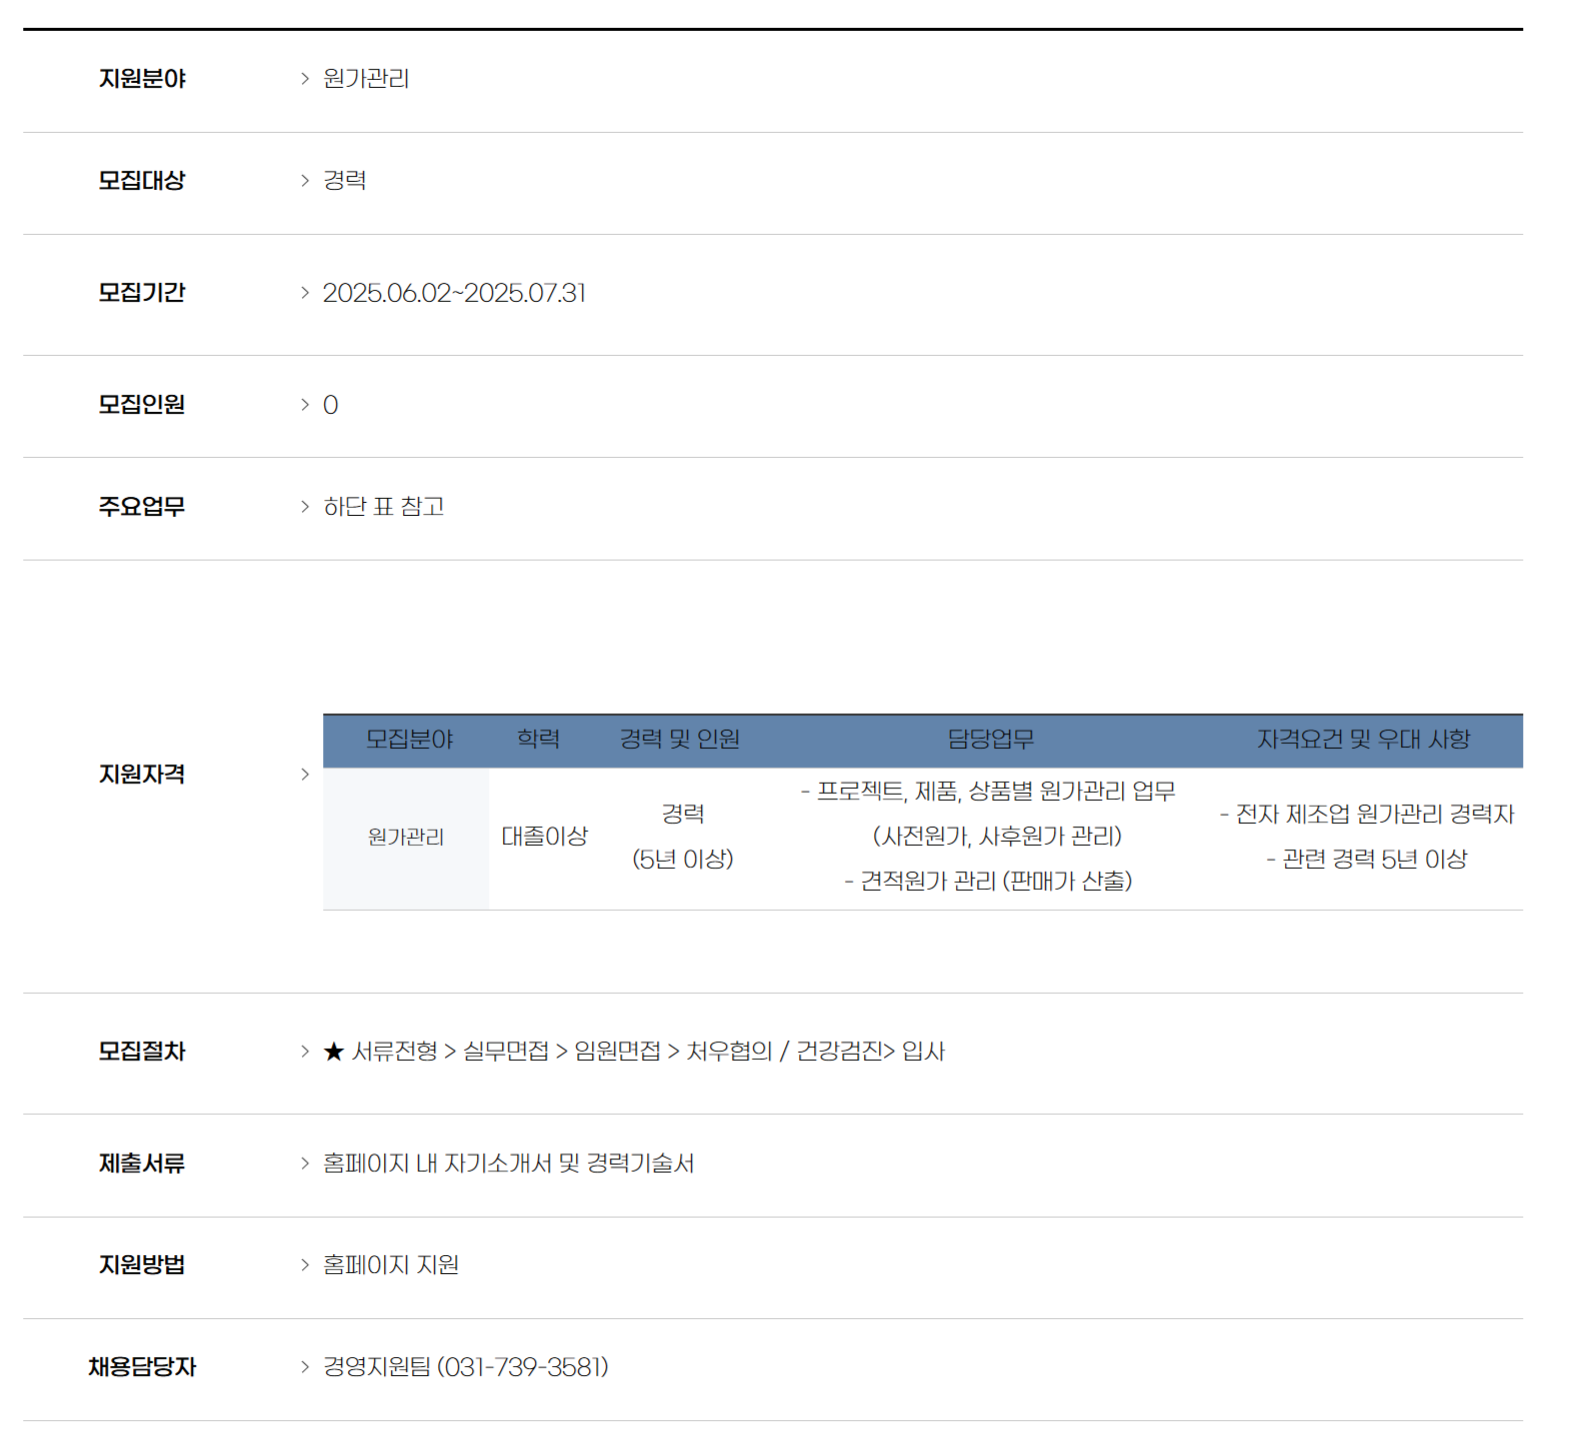Click the star icon before 서류전형
Screen dimensions: 1581x1437
point(334,1052)
